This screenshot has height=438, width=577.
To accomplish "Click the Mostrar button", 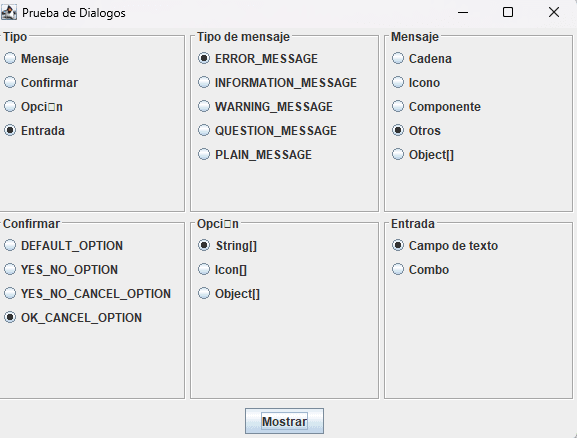I will coord(284,421).
